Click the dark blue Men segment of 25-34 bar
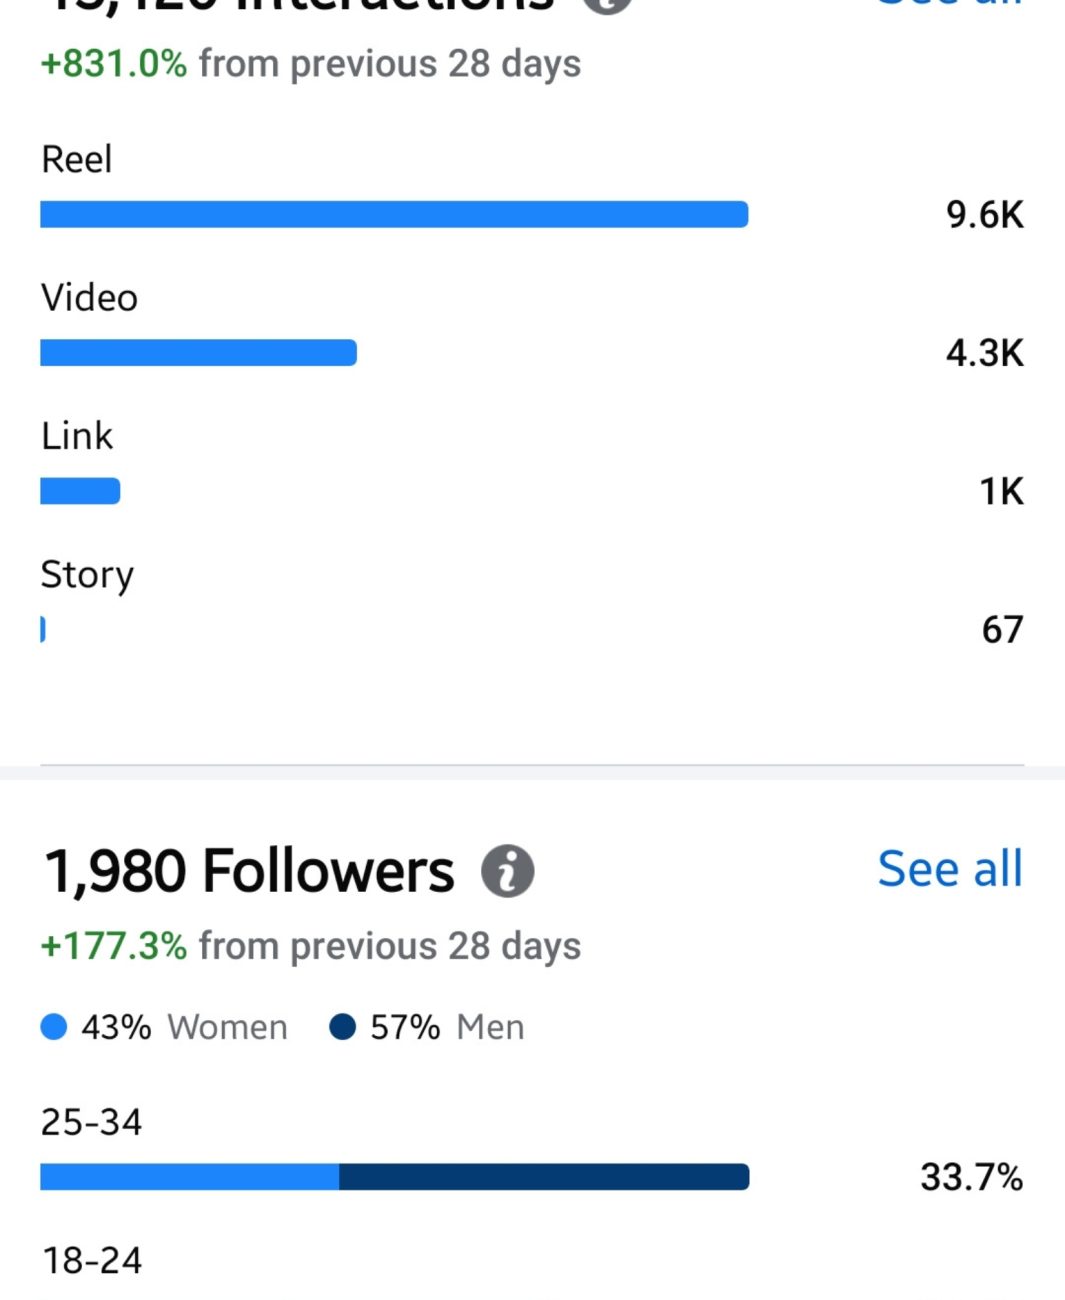The image size is (1065, 1300). click(x=544, y=1177)
